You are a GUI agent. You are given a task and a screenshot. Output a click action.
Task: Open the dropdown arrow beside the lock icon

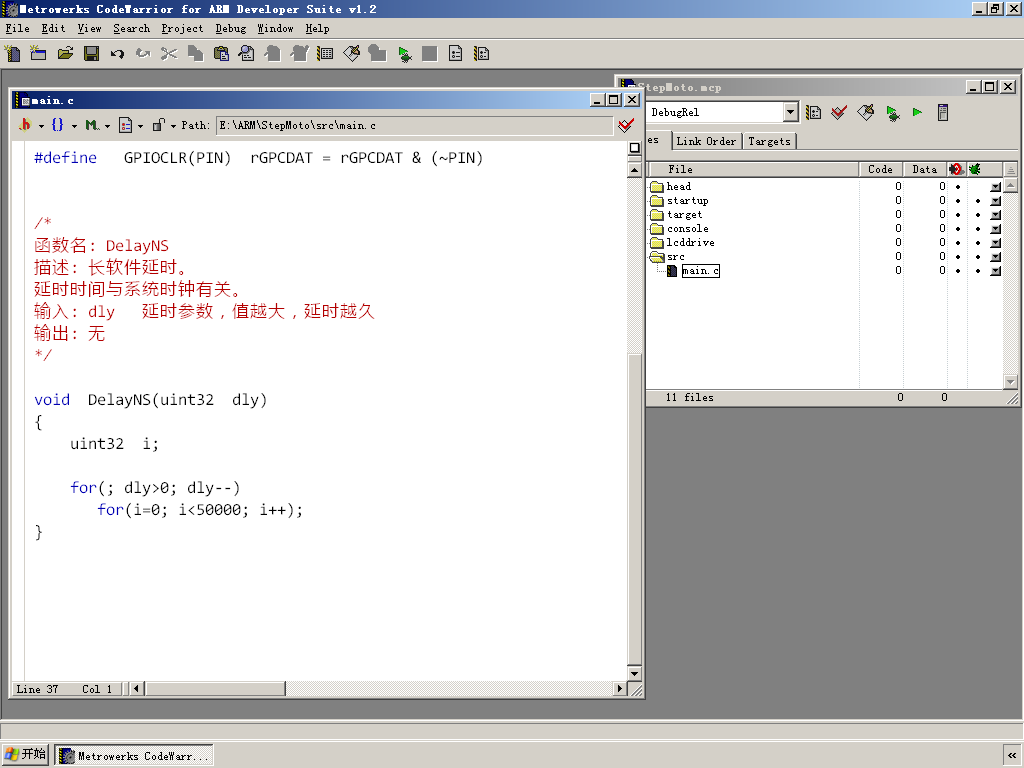[x=173, y=125]
